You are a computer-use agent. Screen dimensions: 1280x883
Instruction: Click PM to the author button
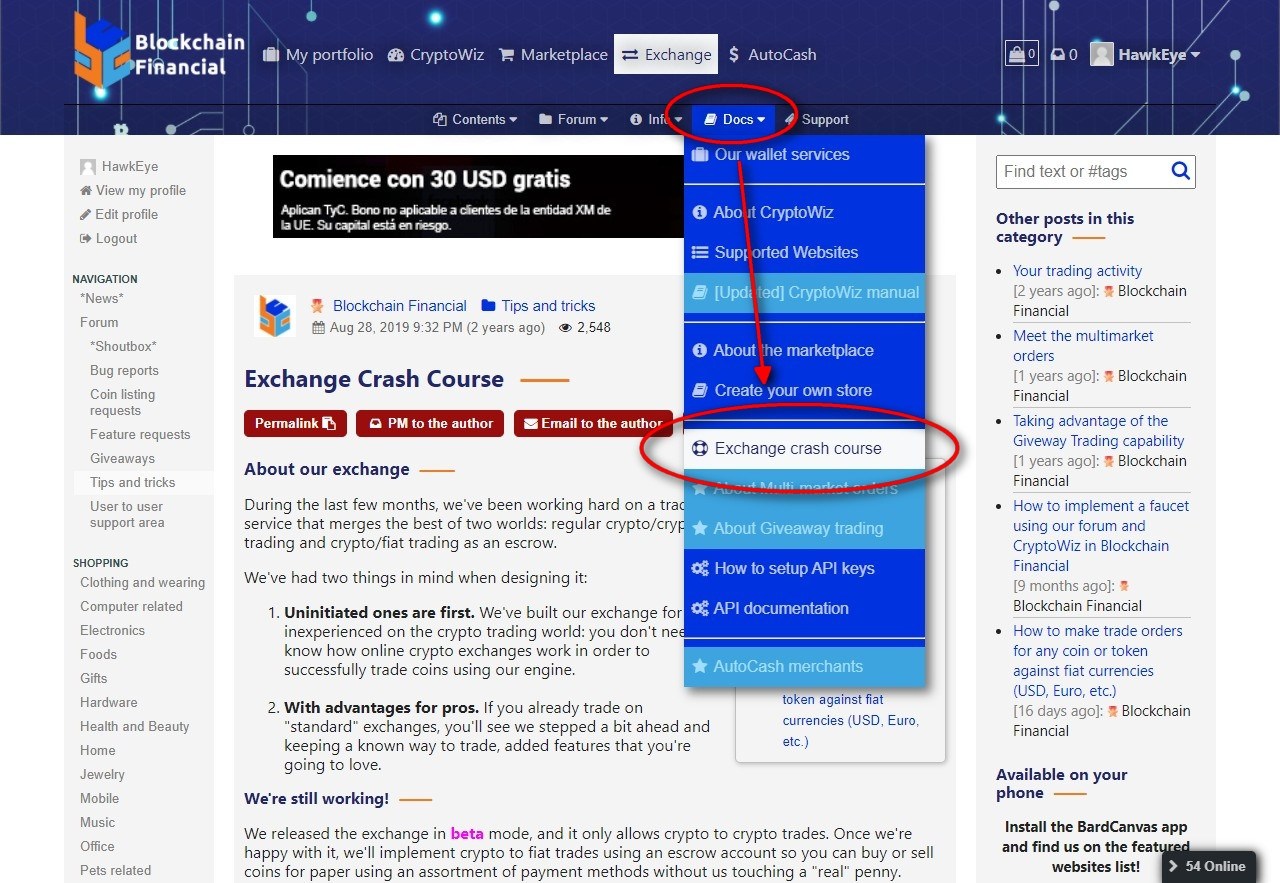(x=431, y=423)
